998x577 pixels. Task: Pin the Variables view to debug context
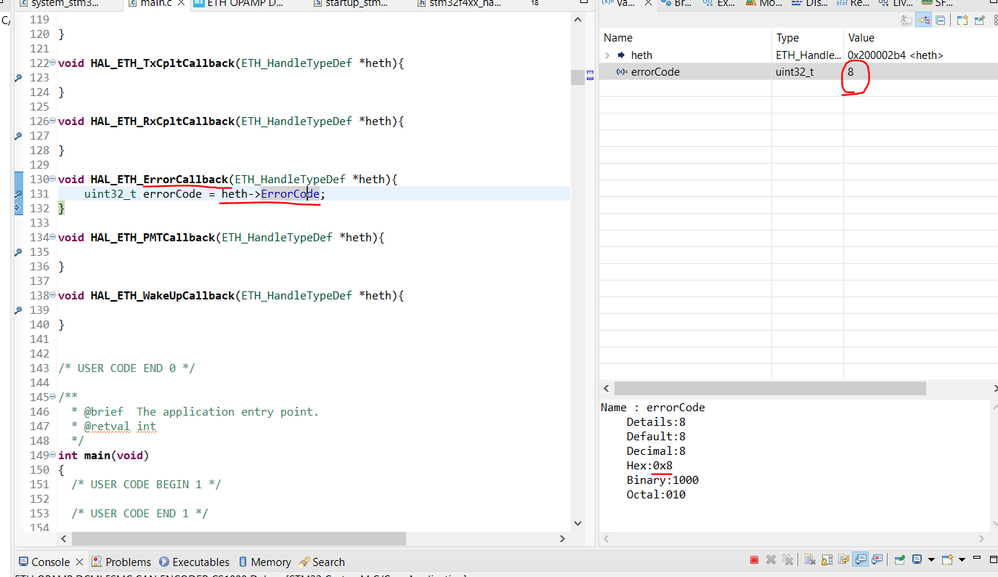(x=980, y=21)
